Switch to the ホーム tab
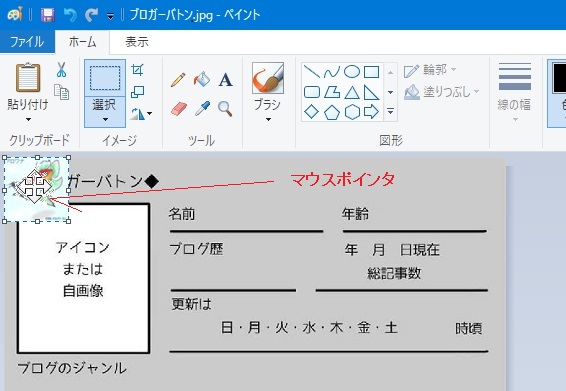Screen dimensions: 566x391 point(82,42)
